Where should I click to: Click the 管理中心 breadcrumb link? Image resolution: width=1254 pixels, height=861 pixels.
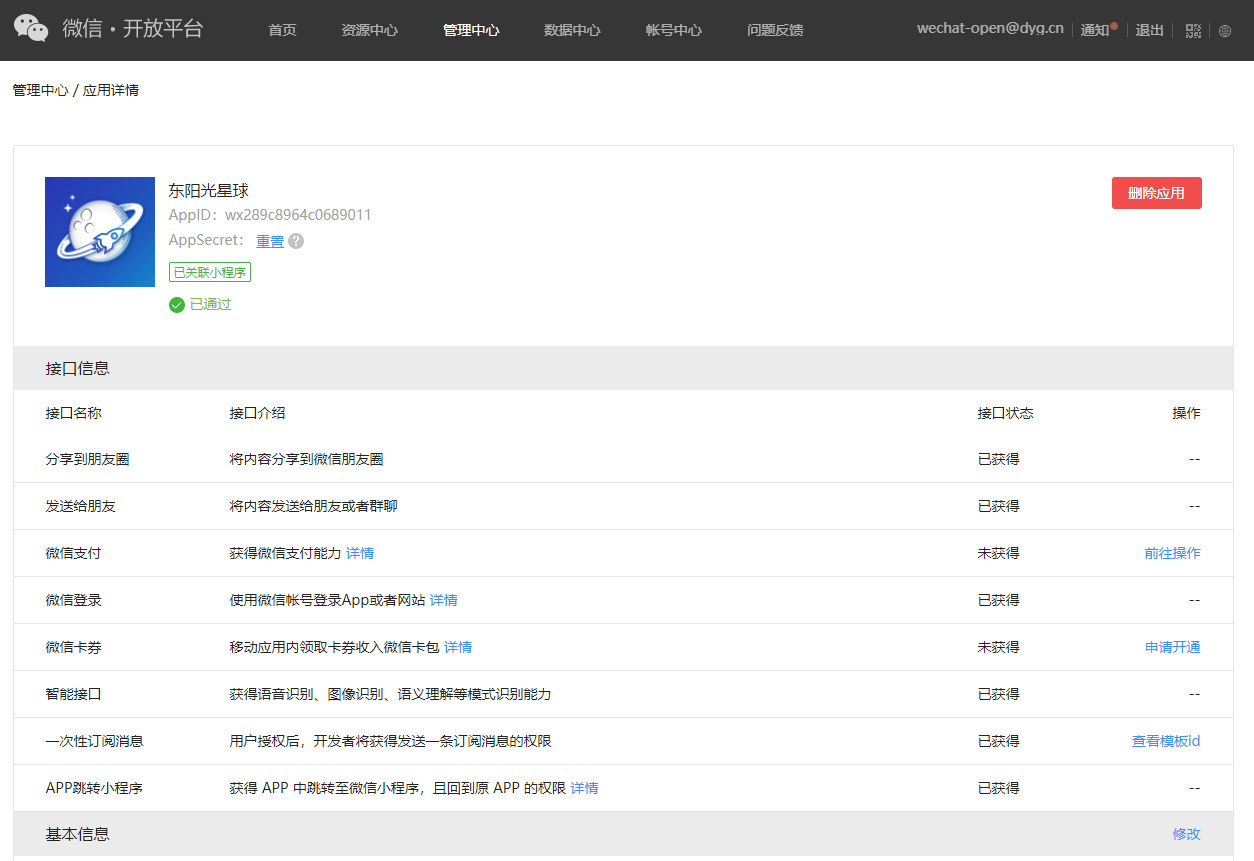pos(40,90)
